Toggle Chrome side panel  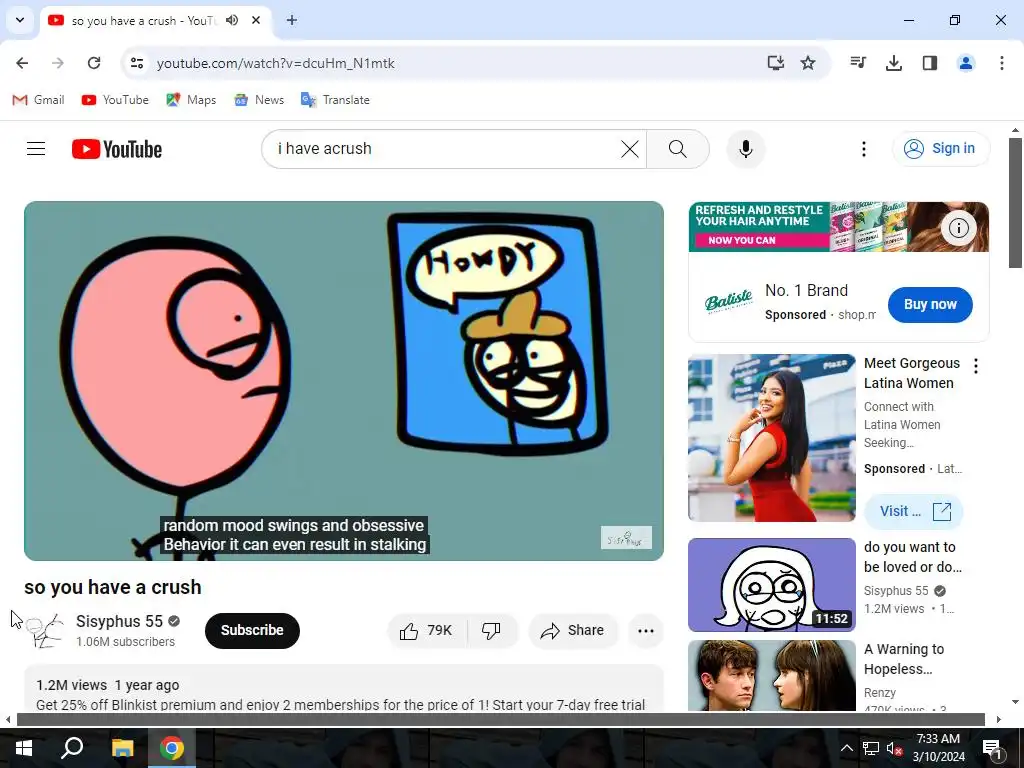[x=930, y=63]
